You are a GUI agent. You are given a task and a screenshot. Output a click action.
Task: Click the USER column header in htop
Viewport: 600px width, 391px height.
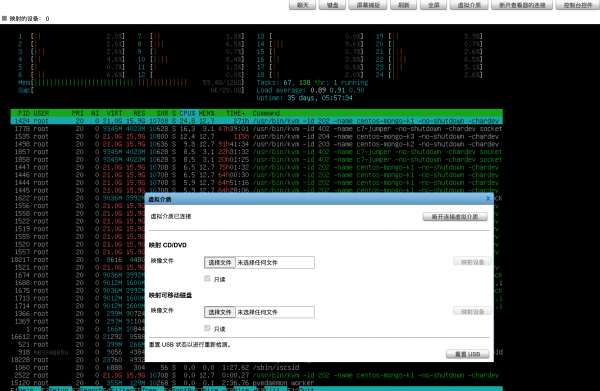pyautogui.click(x=41, y=113)
